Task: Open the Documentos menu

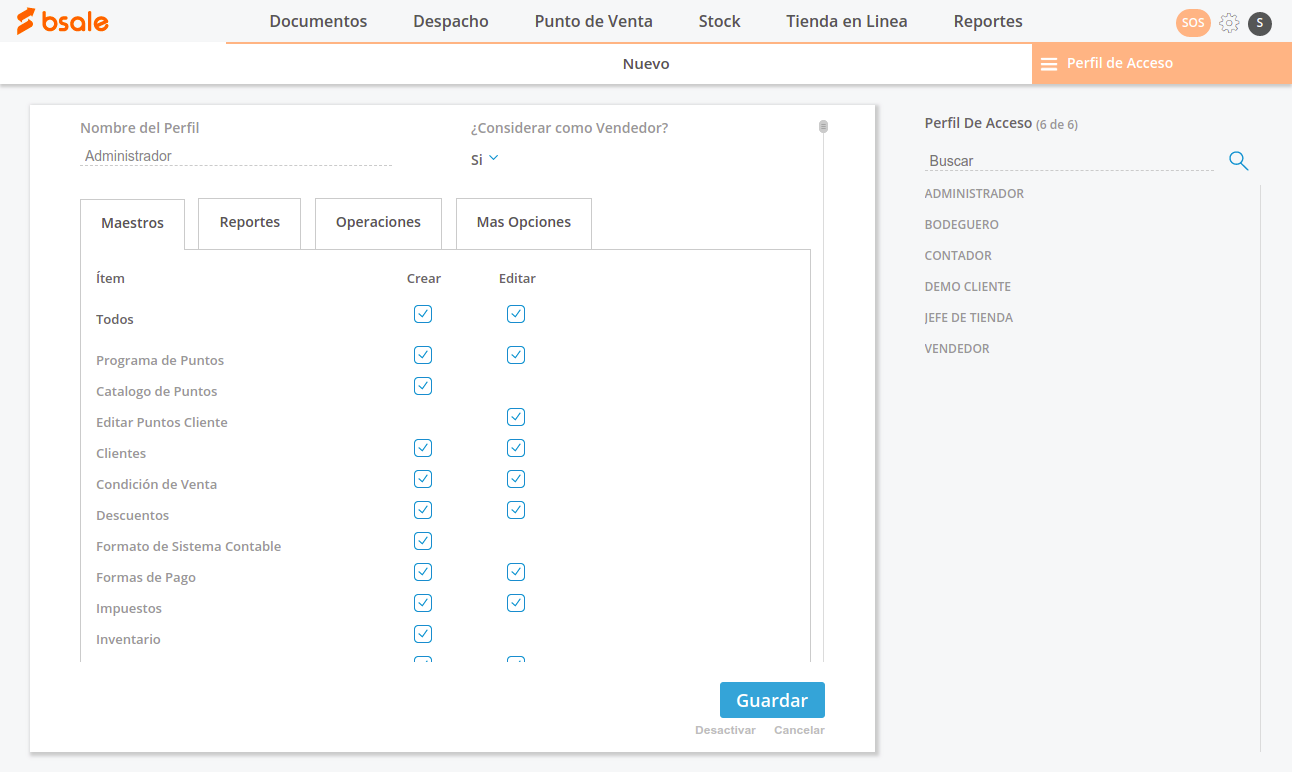Action: pos(318,21)
